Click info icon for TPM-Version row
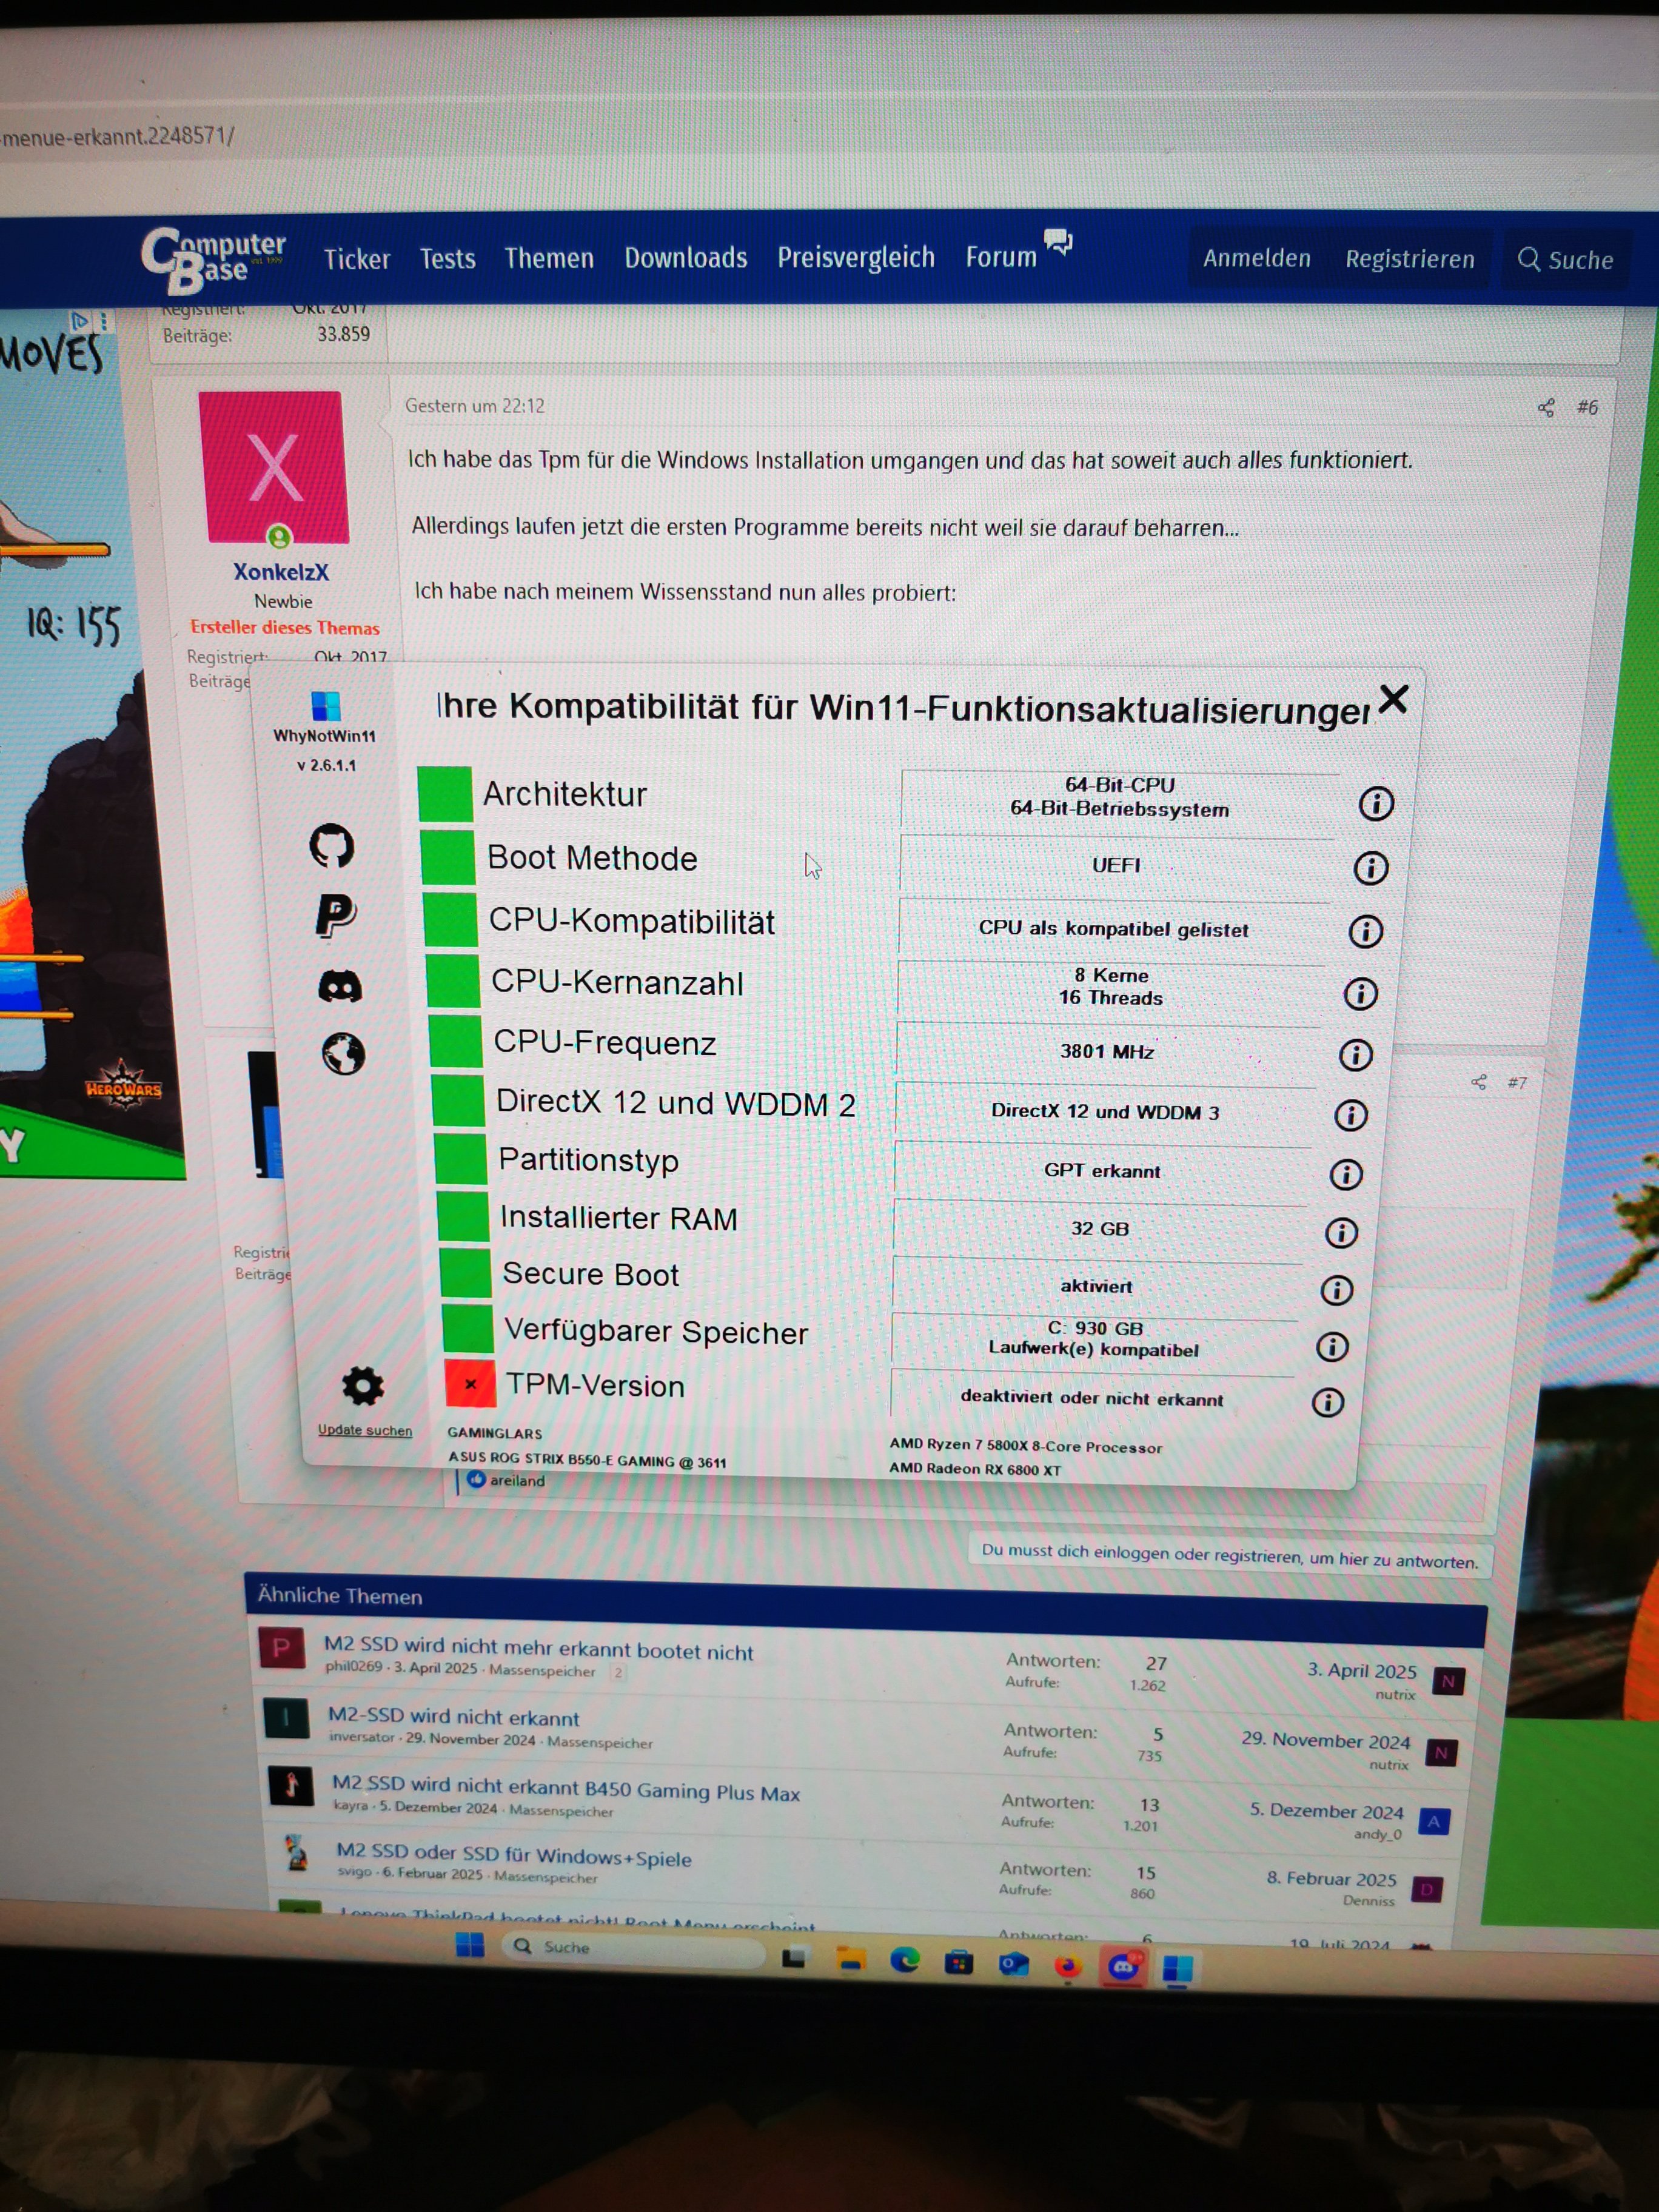 (x=1327, y=1403)
